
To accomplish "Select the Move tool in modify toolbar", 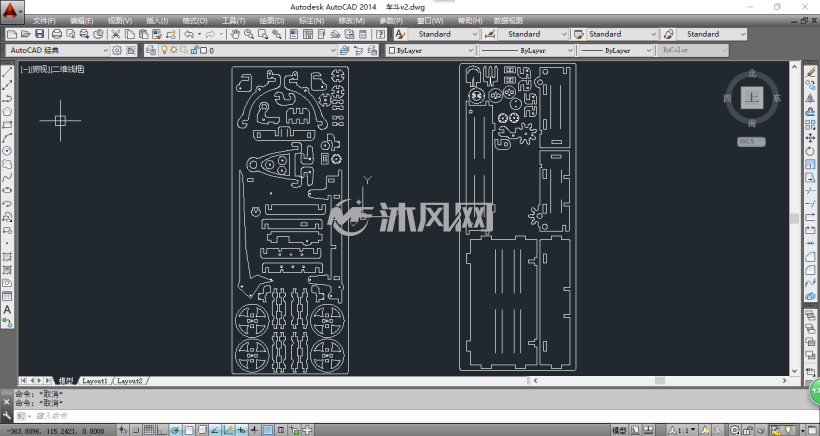I will (x=810, y=137).
